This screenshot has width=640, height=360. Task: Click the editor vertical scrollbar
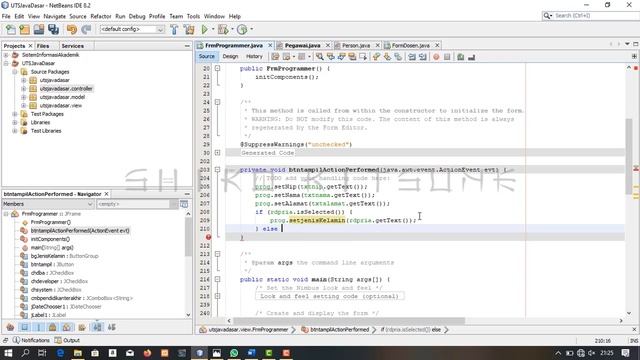click(629, 155)
